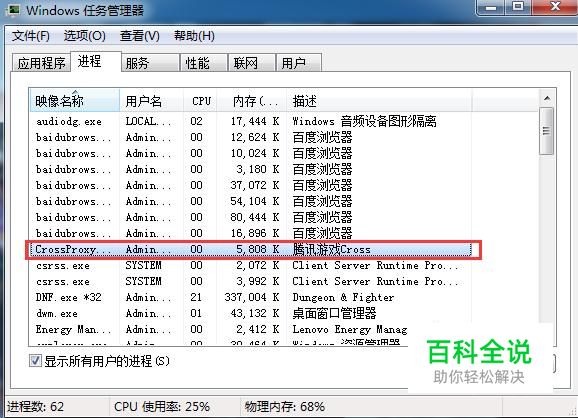Toggle 显示所有用户的进程 checkbox

tap(35, 360)
